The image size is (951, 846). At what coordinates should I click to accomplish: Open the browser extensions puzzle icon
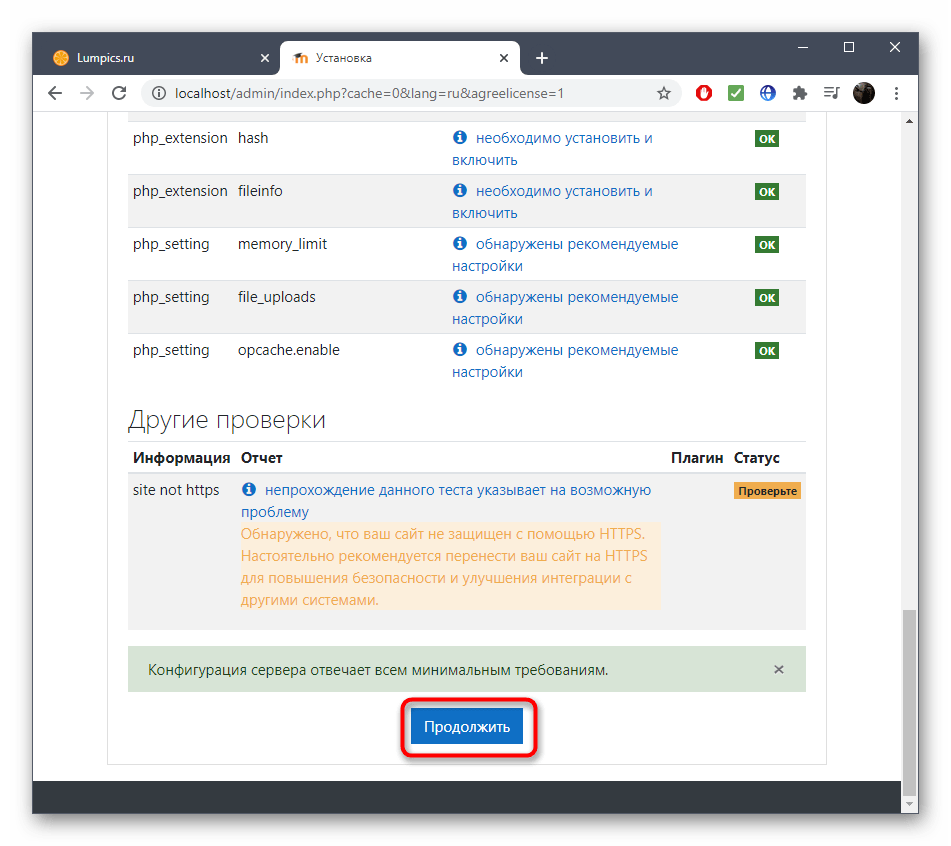799,93
